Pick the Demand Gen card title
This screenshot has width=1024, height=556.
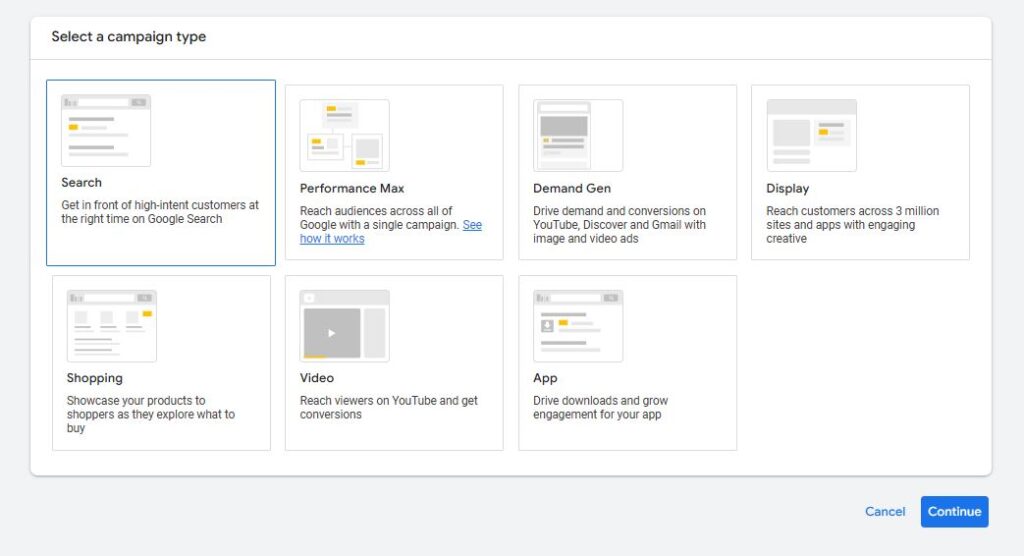coord(572,189)
